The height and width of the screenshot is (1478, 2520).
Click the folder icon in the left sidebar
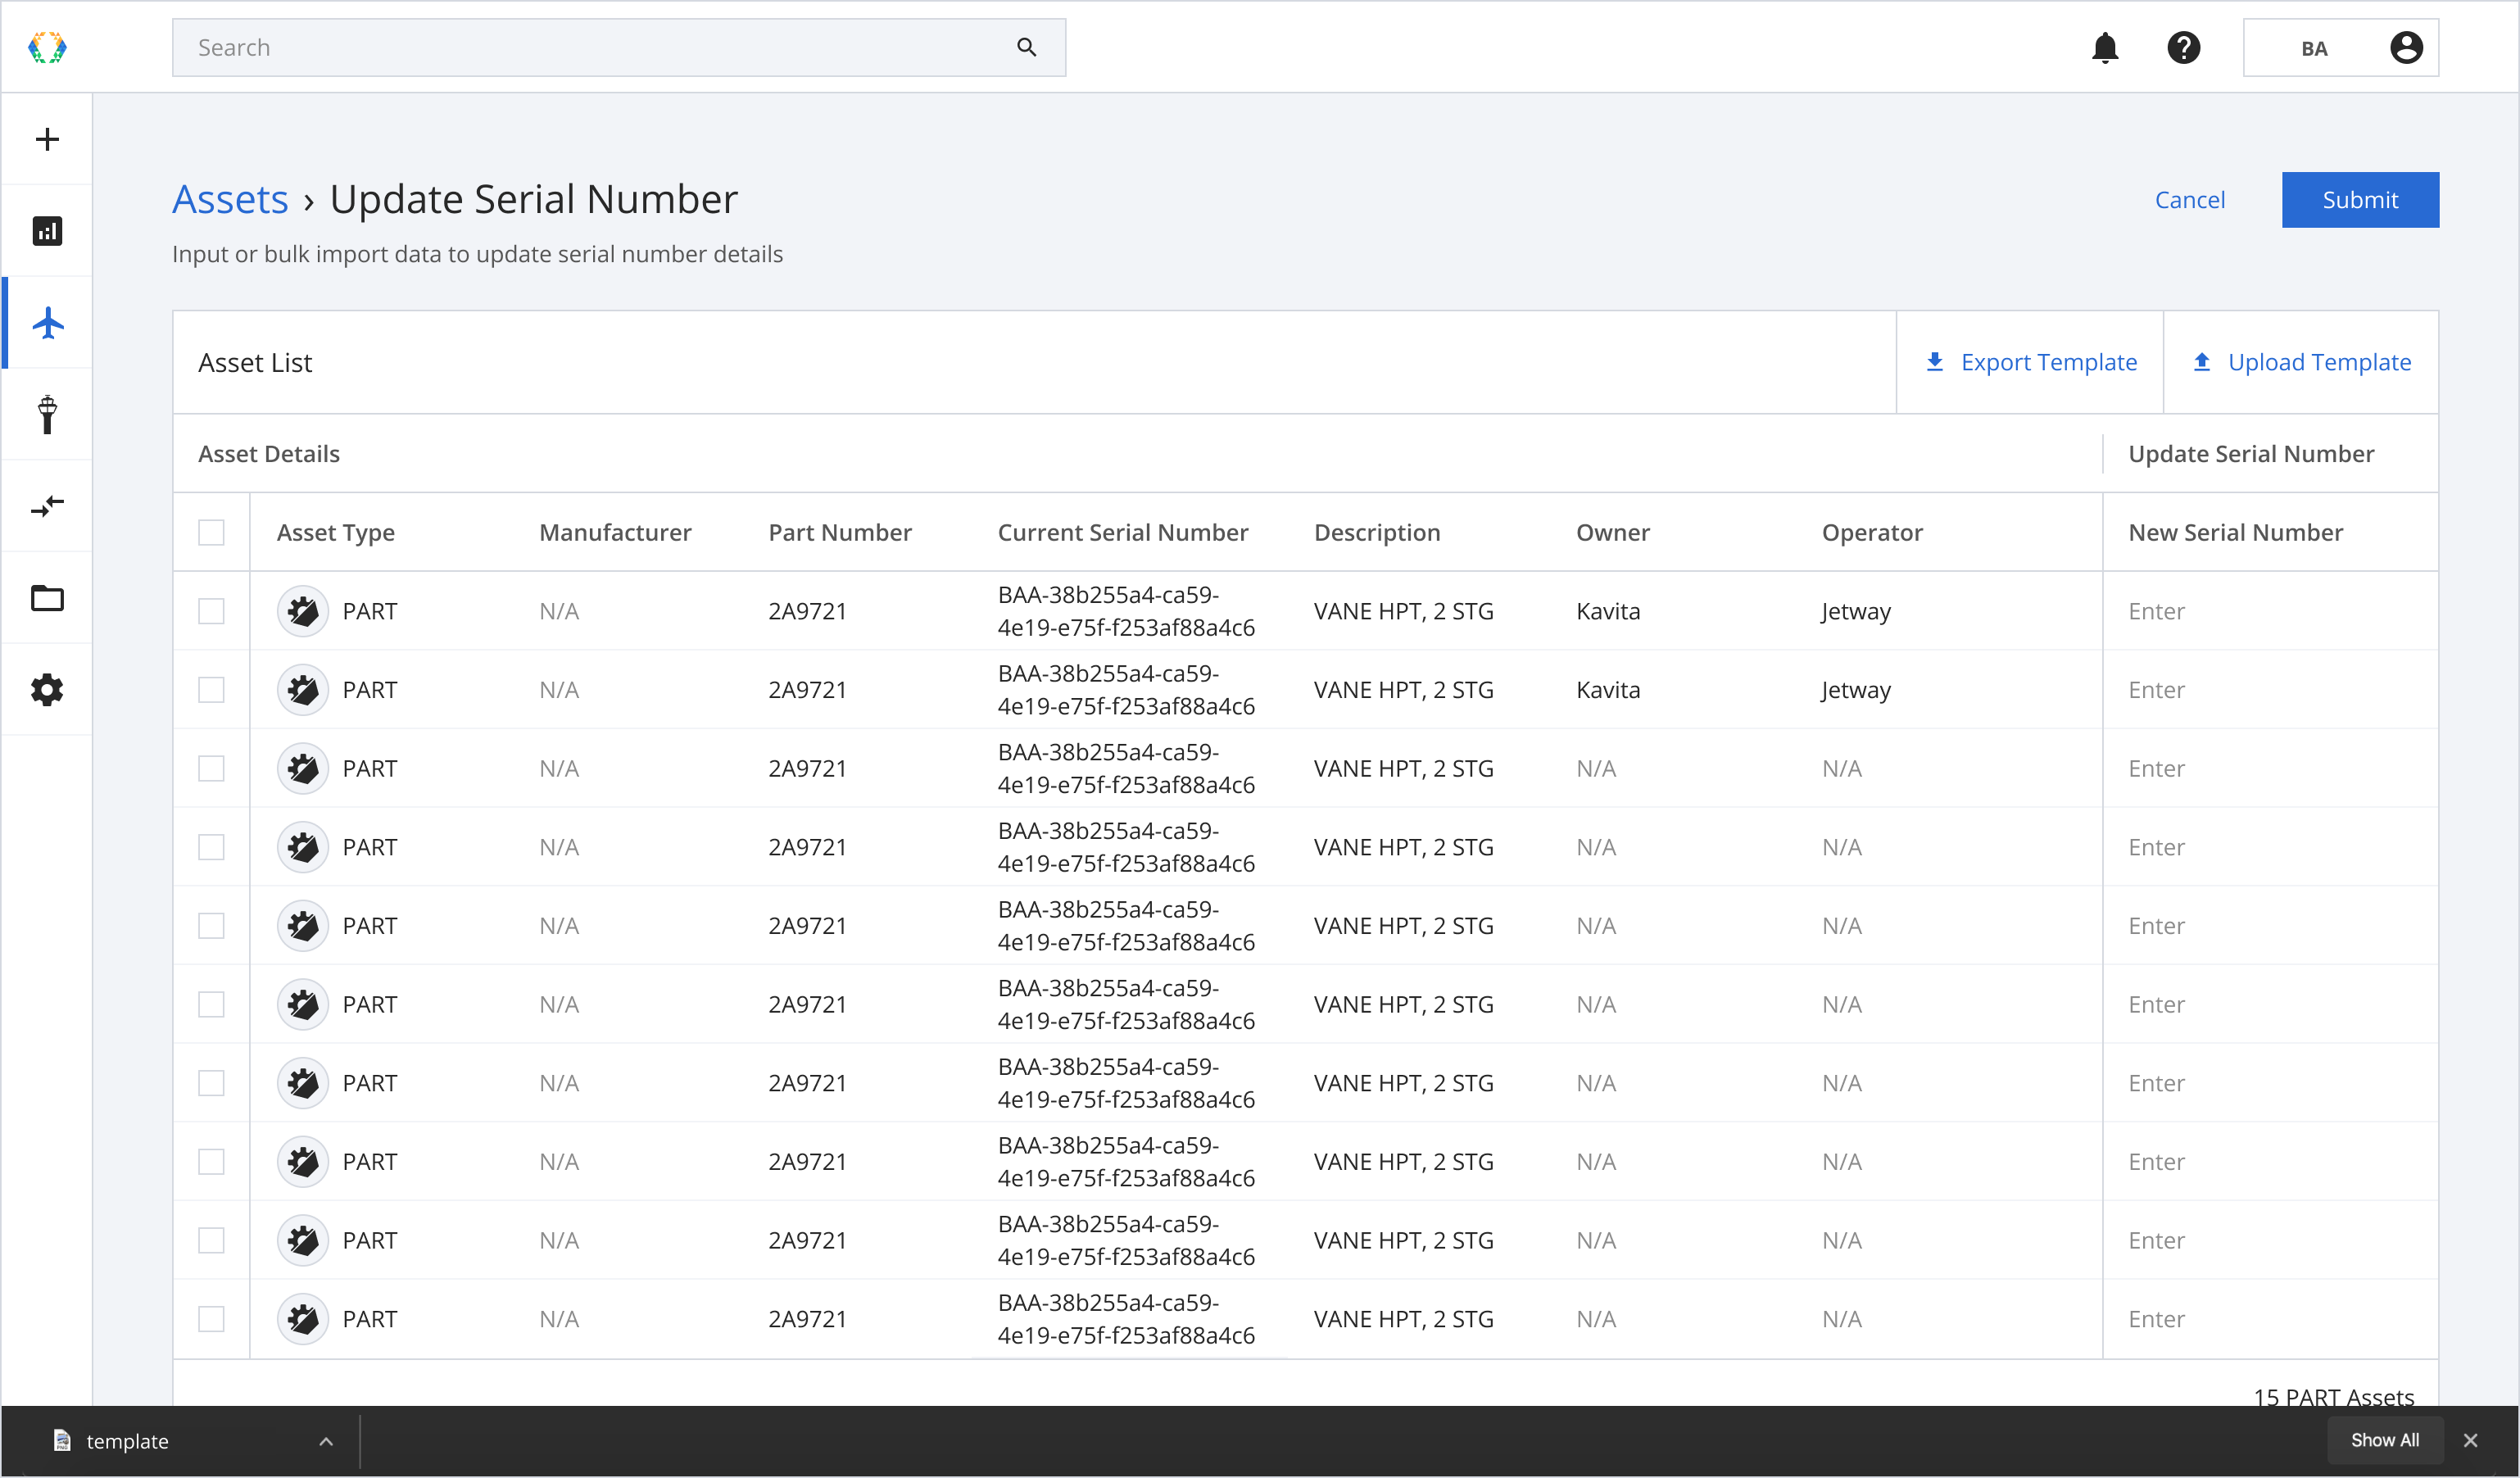48,598
